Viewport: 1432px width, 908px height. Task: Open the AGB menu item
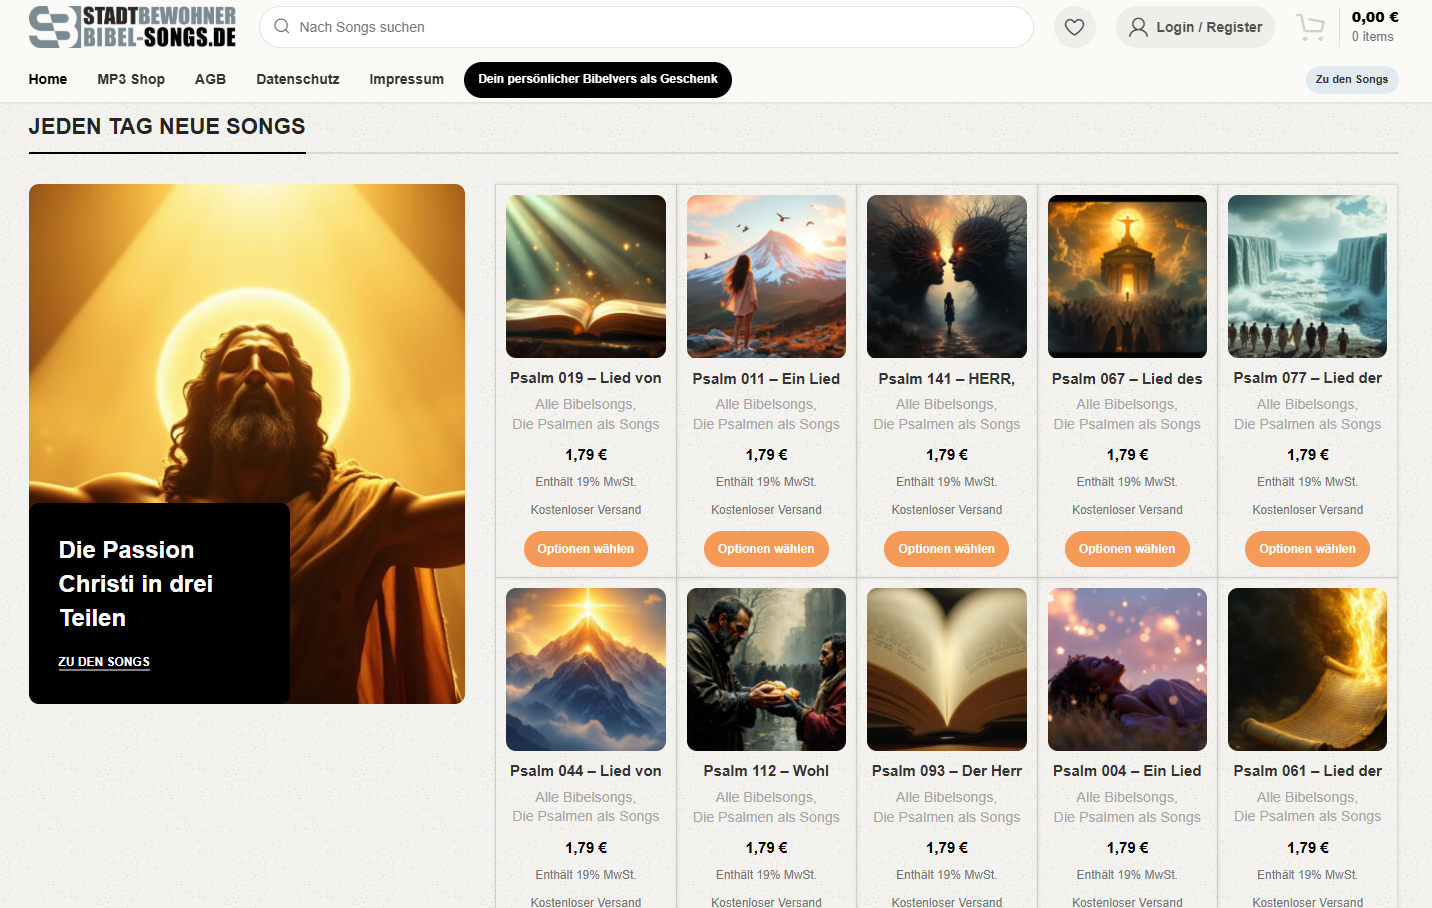pyautogui.click(x=210, y=79)
